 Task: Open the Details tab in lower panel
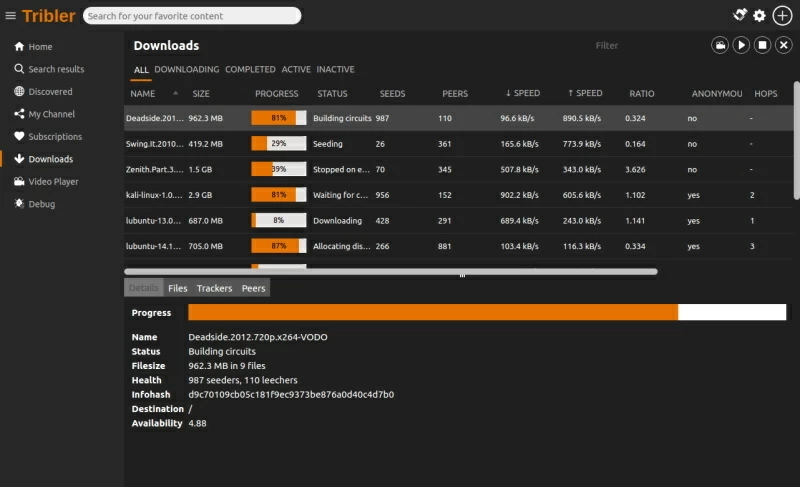point(144,288)
